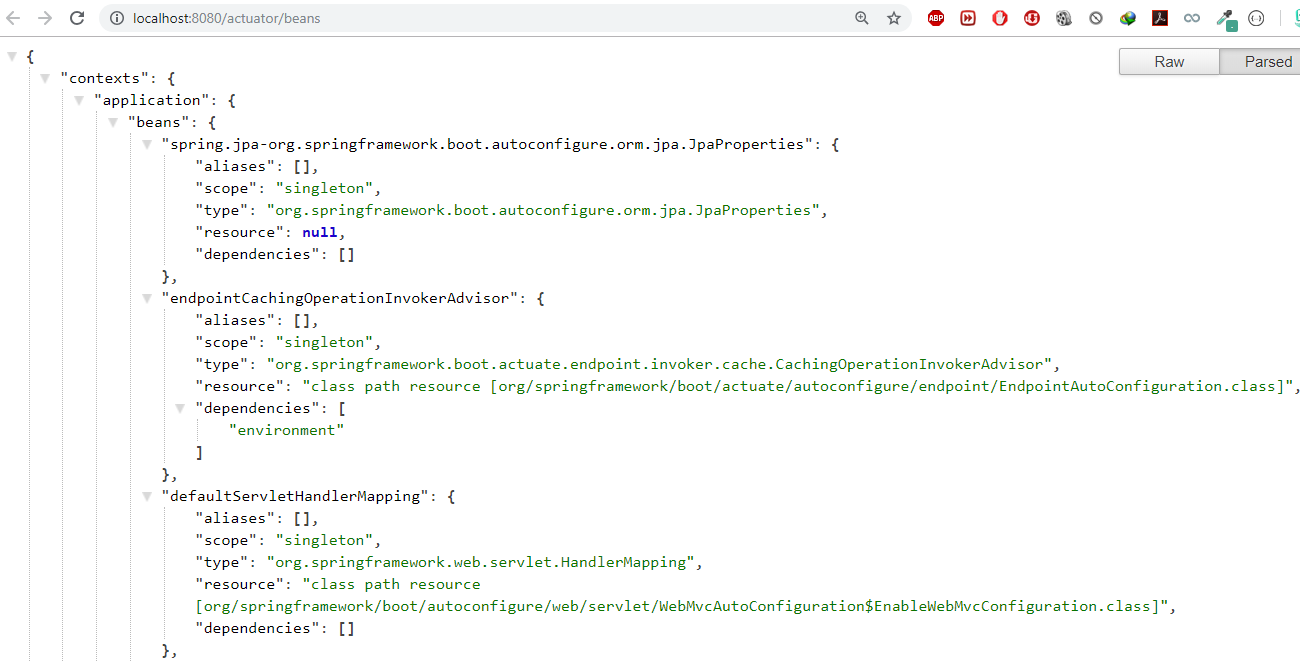
Task: Click the film reel extension icon
Action: click(x=1063, y=18)
